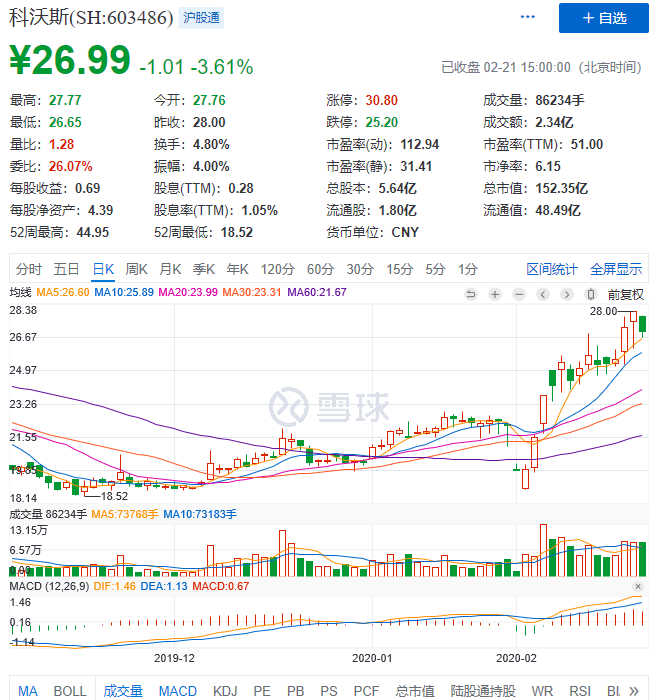
Task: Click the MA5:26.60 legend label
Action: tap(63, 292)
